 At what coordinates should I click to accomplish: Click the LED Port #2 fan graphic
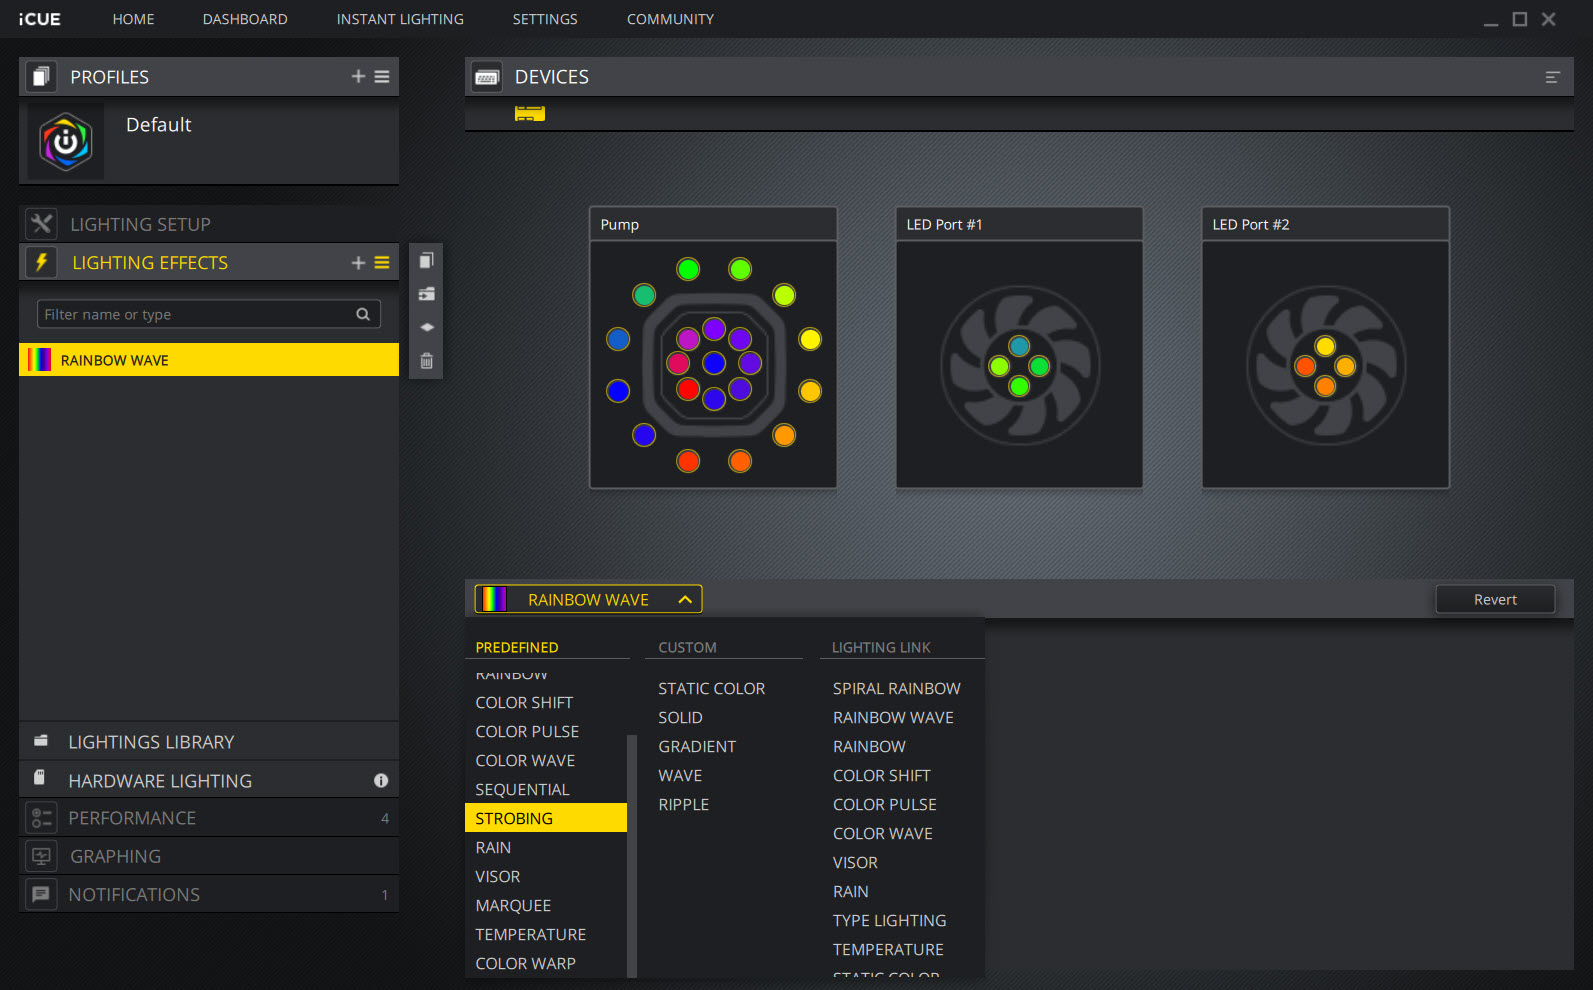pos(1325,366)
